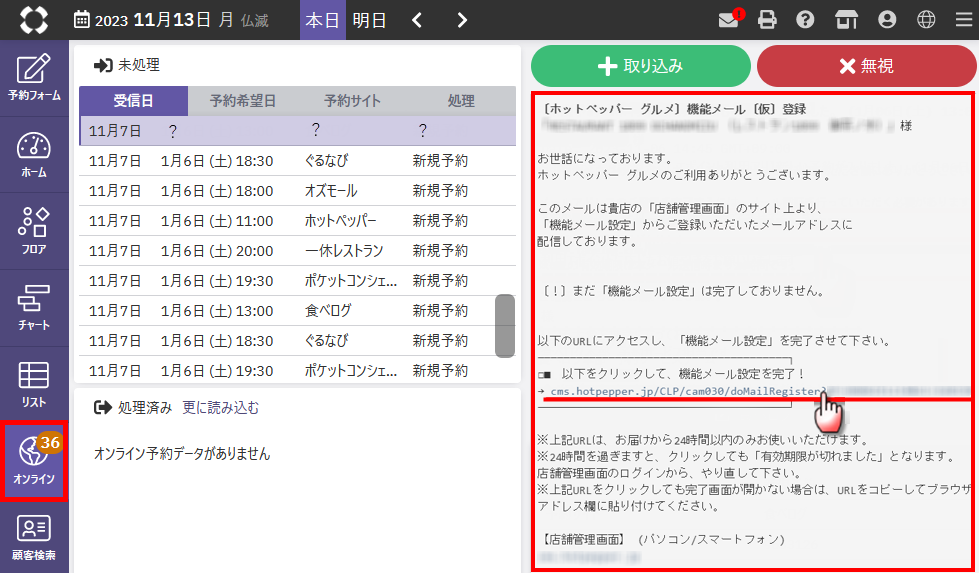
Task: Open the hamburger menu icon
Action: [962, 20]
